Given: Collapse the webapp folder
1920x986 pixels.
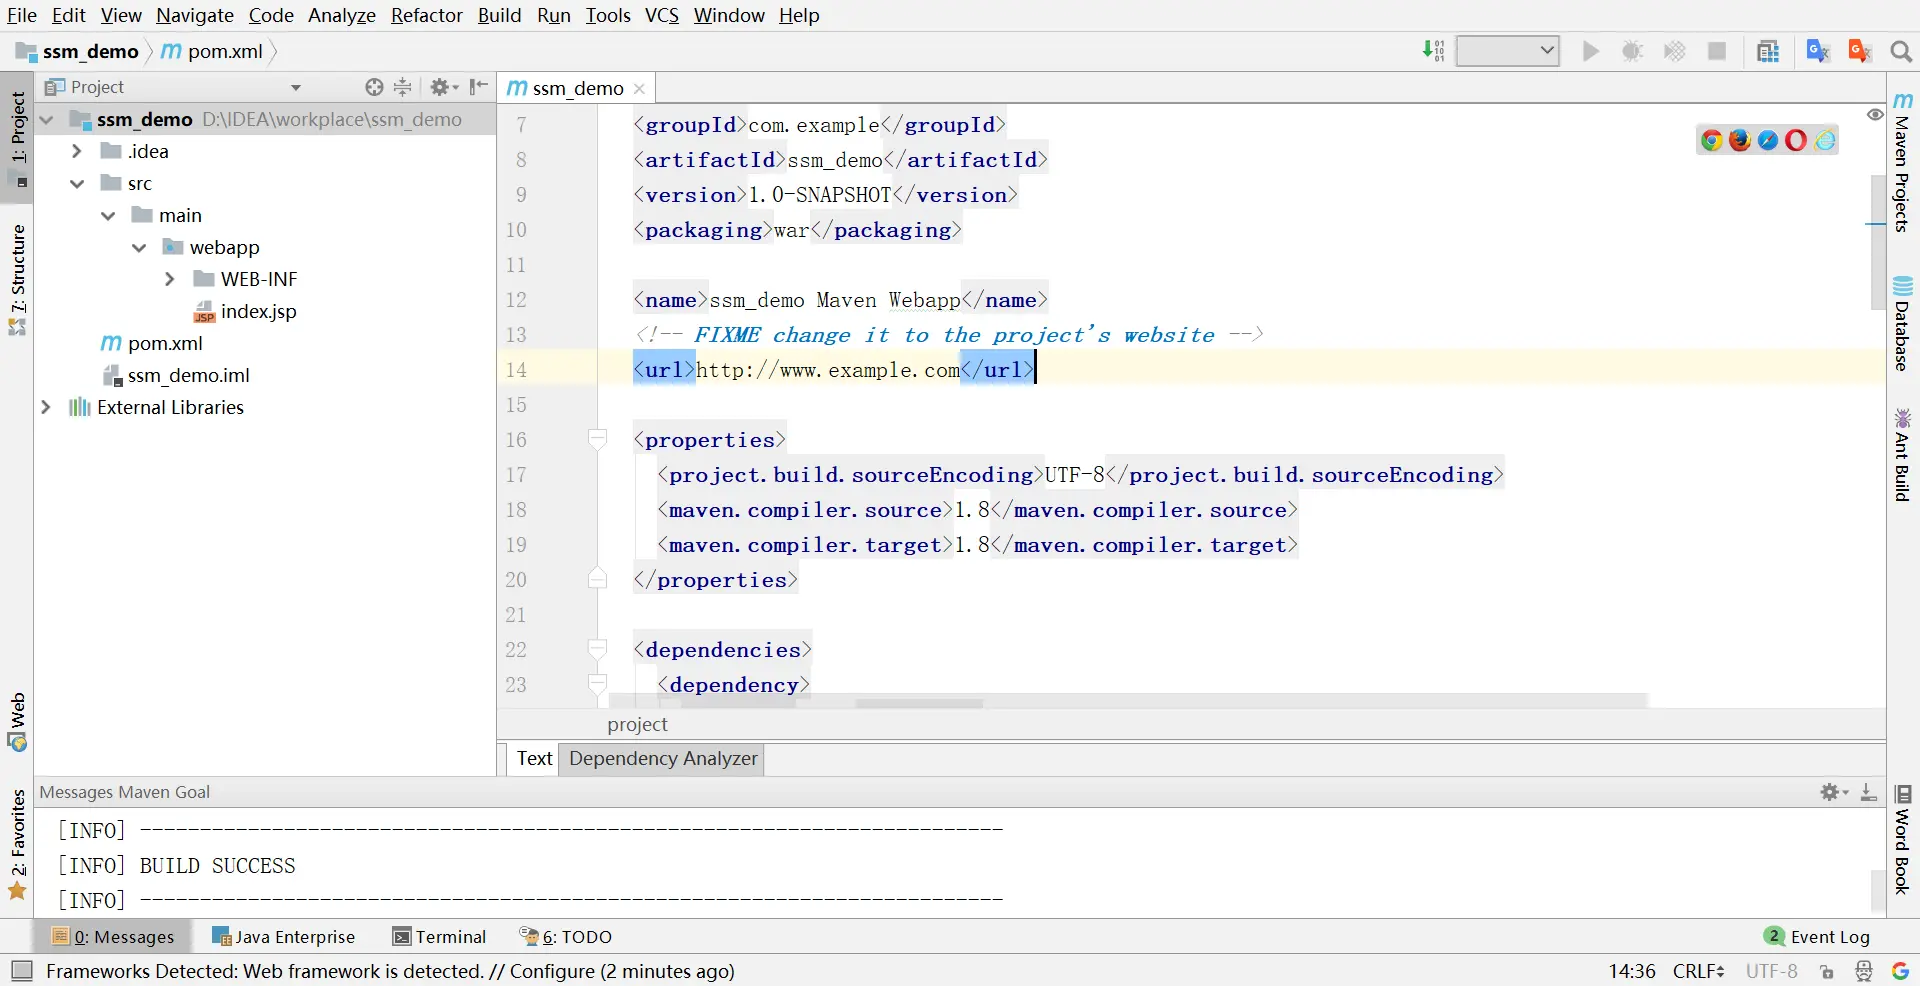Looking at the screenshot, I should pyautogui.click(x=139, y=248).
